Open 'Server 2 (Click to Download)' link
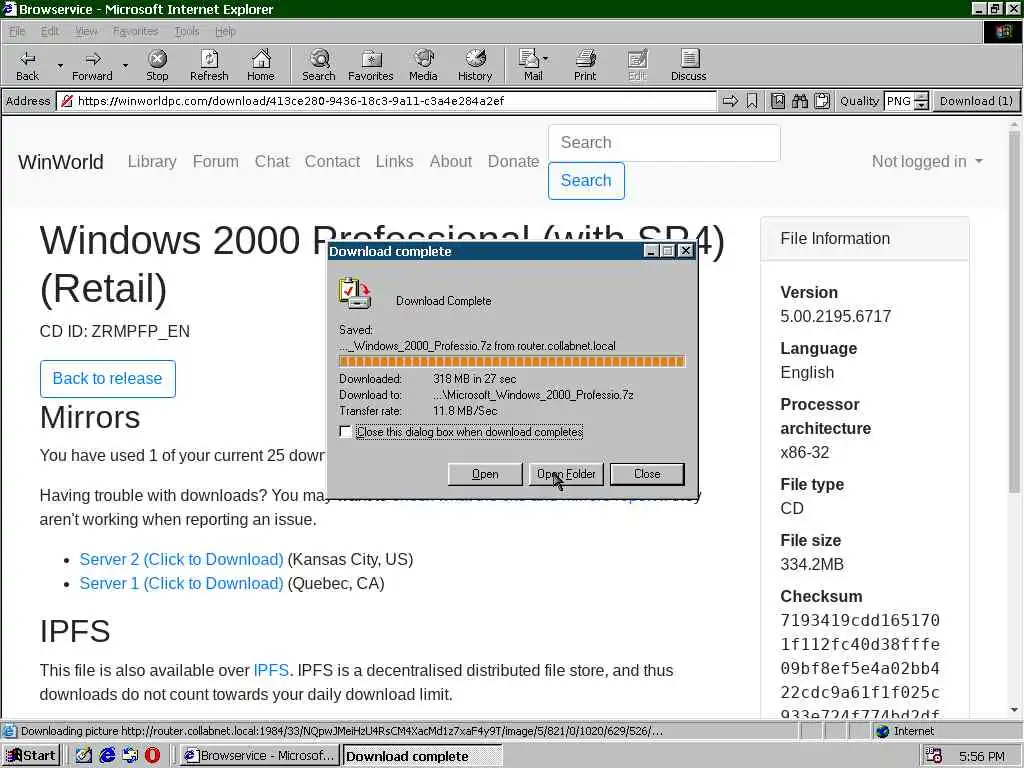 coord(182,560)
